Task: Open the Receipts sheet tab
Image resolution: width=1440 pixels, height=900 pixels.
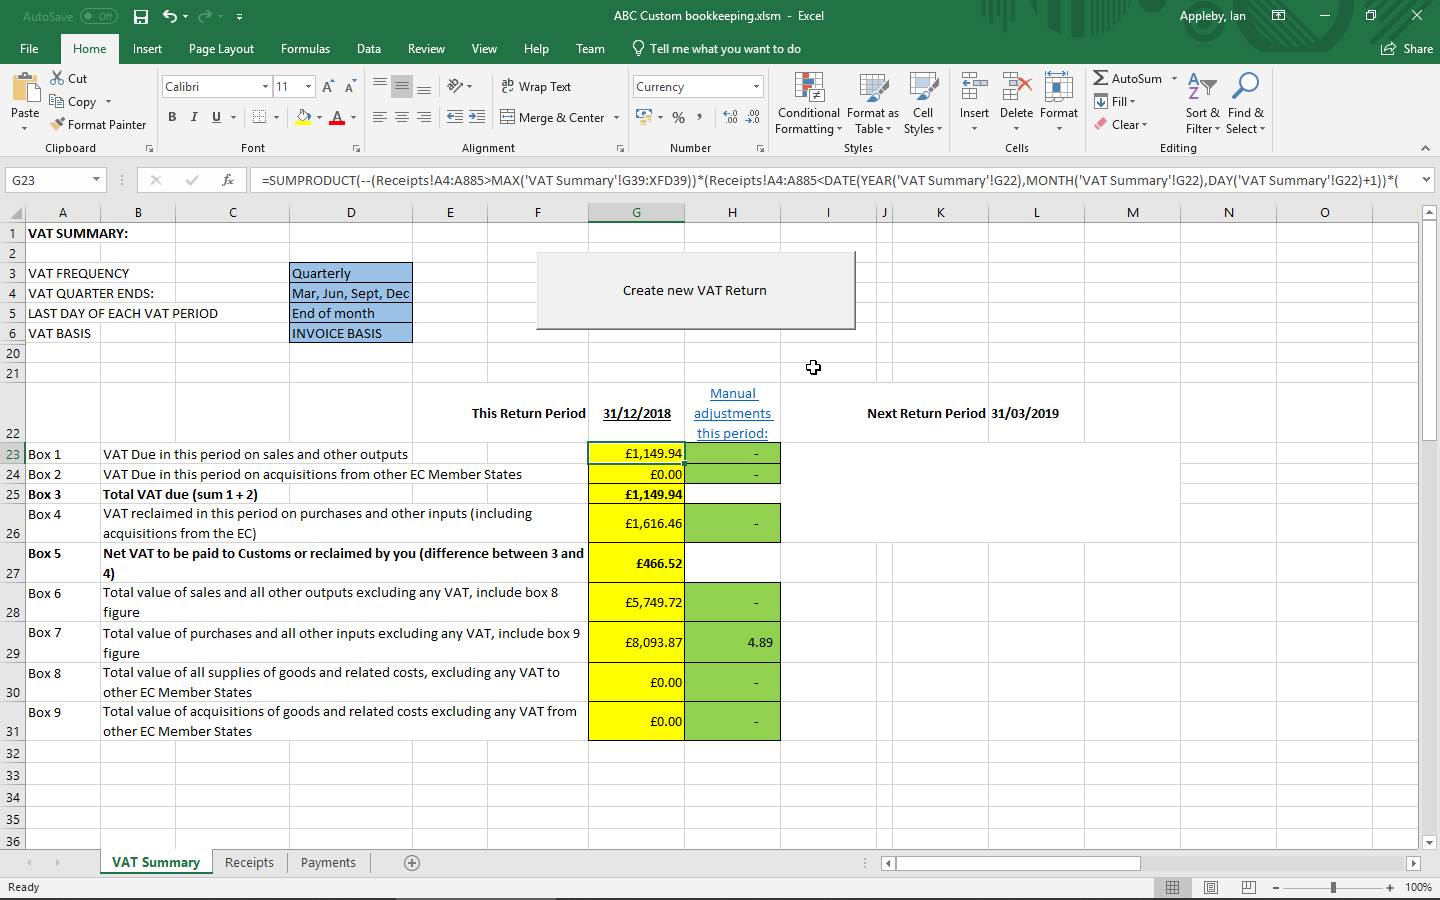Action: [x=248, y=862]
